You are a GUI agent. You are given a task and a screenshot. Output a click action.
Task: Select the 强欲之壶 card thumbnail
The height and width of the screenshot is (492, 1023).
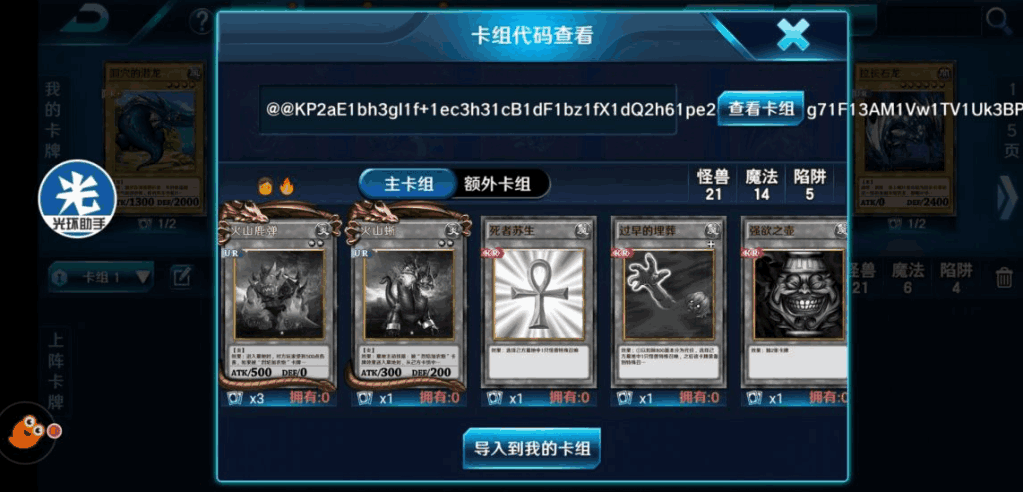[x=795, y=303]
